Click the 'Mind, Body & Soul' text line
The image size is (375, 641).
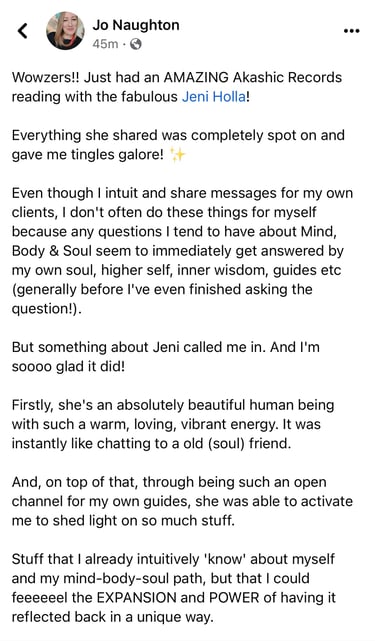click(177, 241)
